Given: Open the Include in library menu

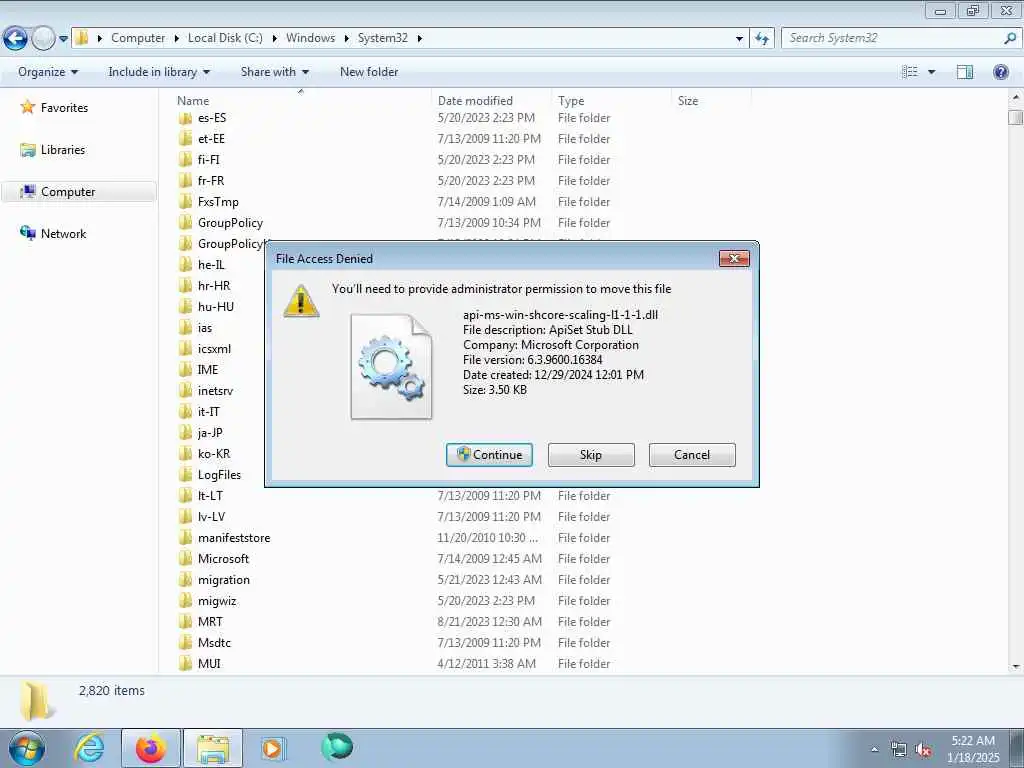Looking at the screenshot, I should pyautogui.click(x=159, y=72).
